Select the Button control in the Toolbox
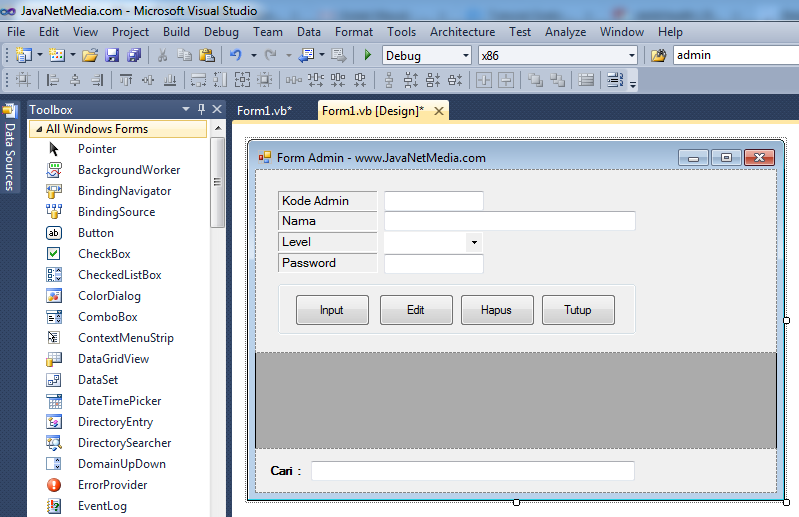799x517 pixels. [x=96, y=233]
